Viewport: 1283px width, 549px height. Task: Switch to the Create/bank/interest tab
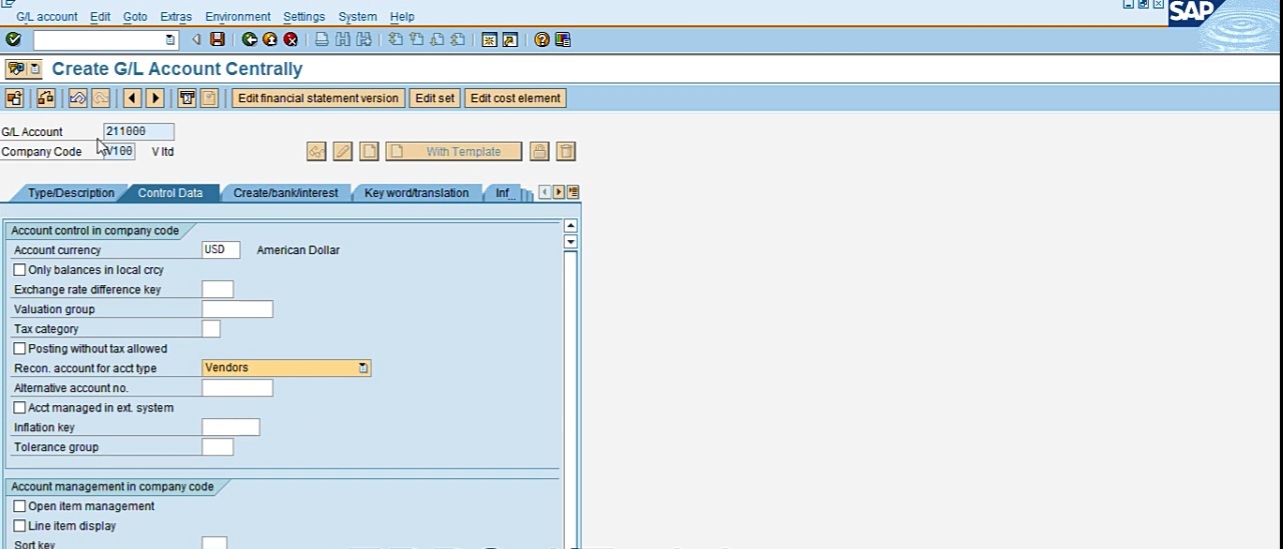click(286, 193)
